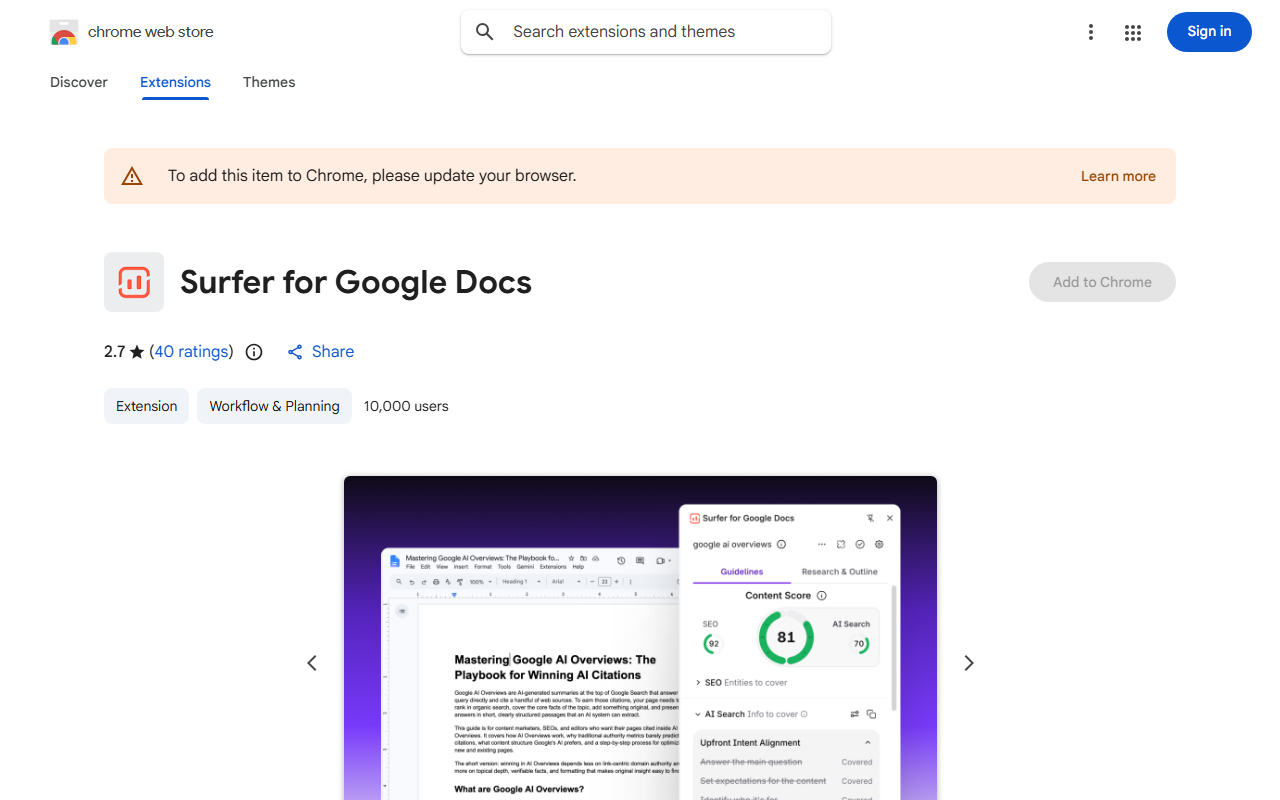
Task: Click the Workflow & Planning chip
Action: (274, 406)
